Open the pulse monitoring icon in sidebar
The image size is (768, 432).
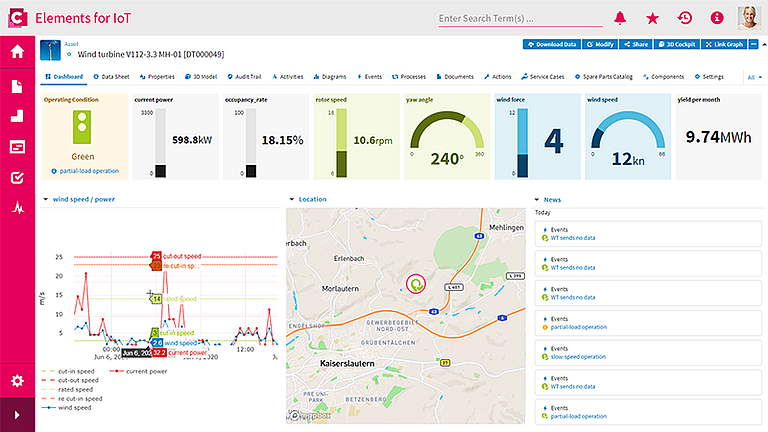[18, 208]
